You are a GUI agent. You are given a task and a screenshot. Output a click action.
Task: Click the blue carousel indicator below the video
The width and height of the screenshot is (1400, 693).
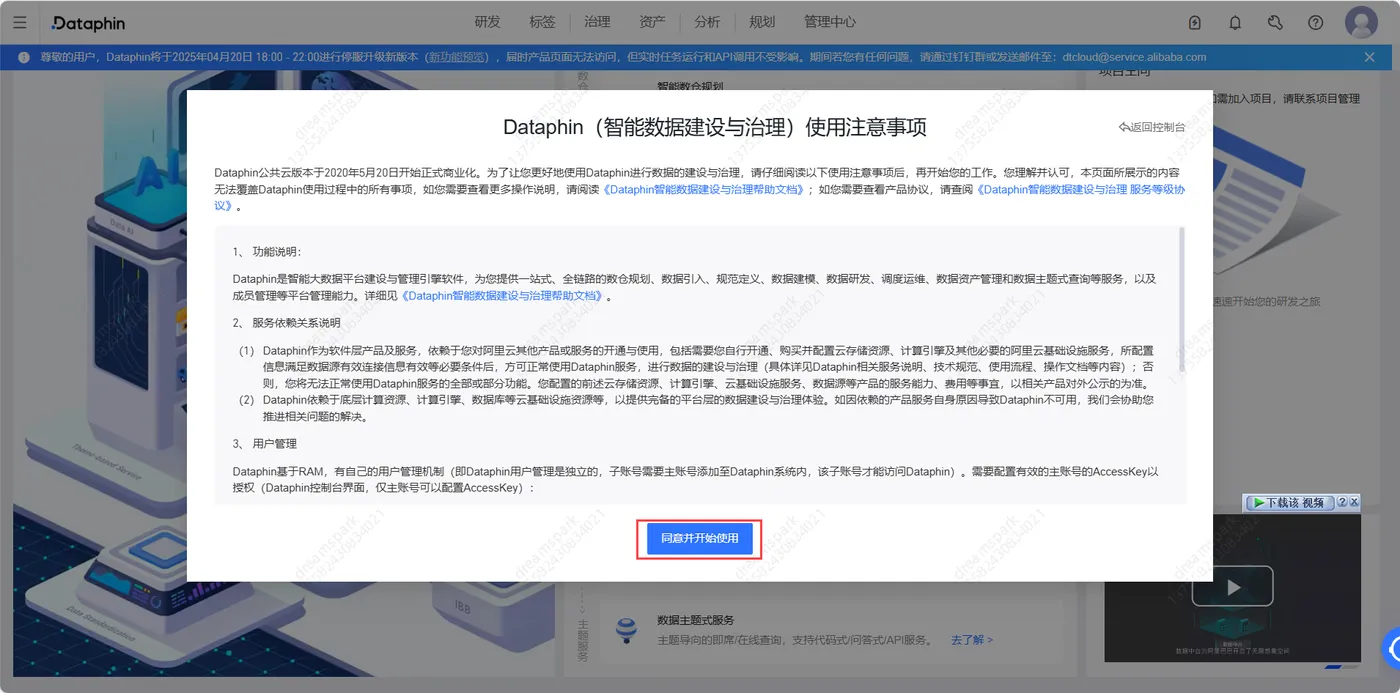(1333, 666)
